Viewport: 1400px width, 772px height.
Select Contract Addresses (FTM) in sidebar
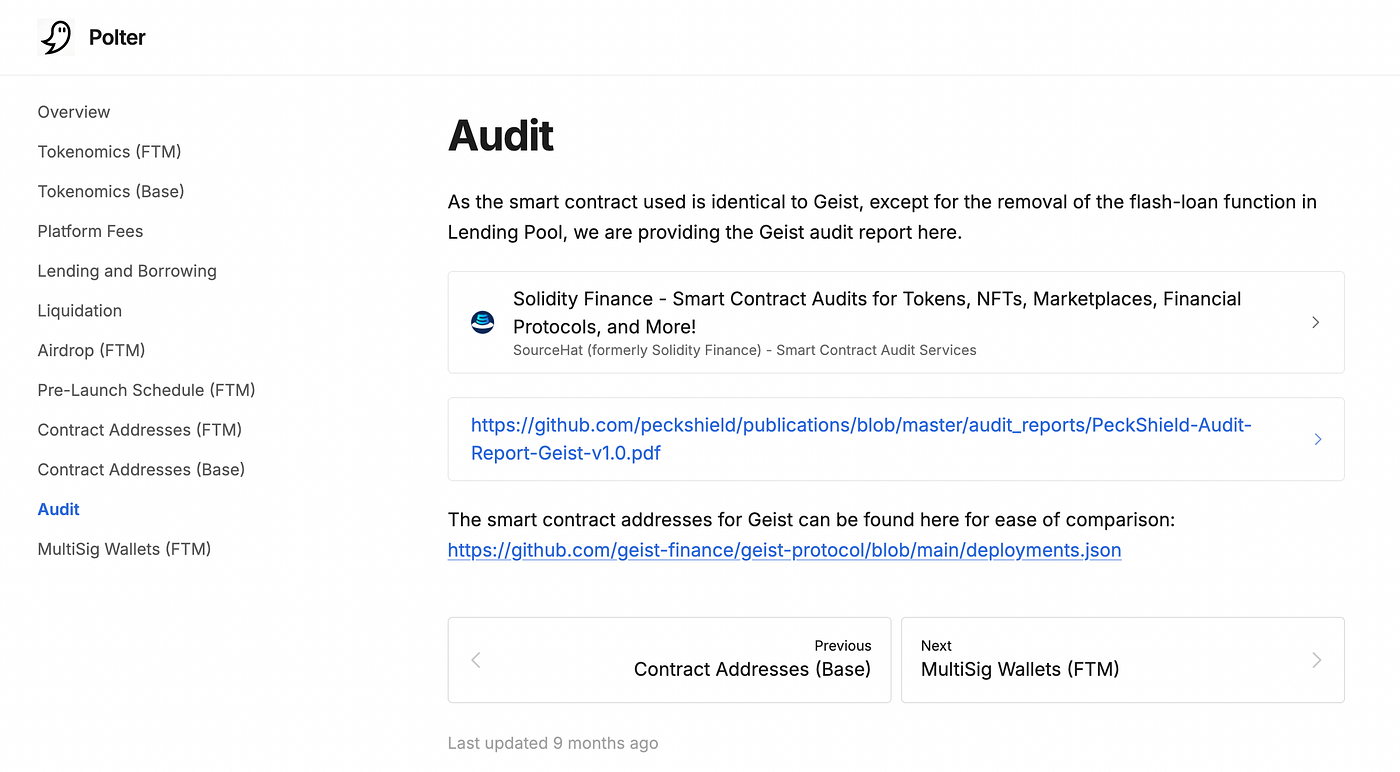[140, 430]
